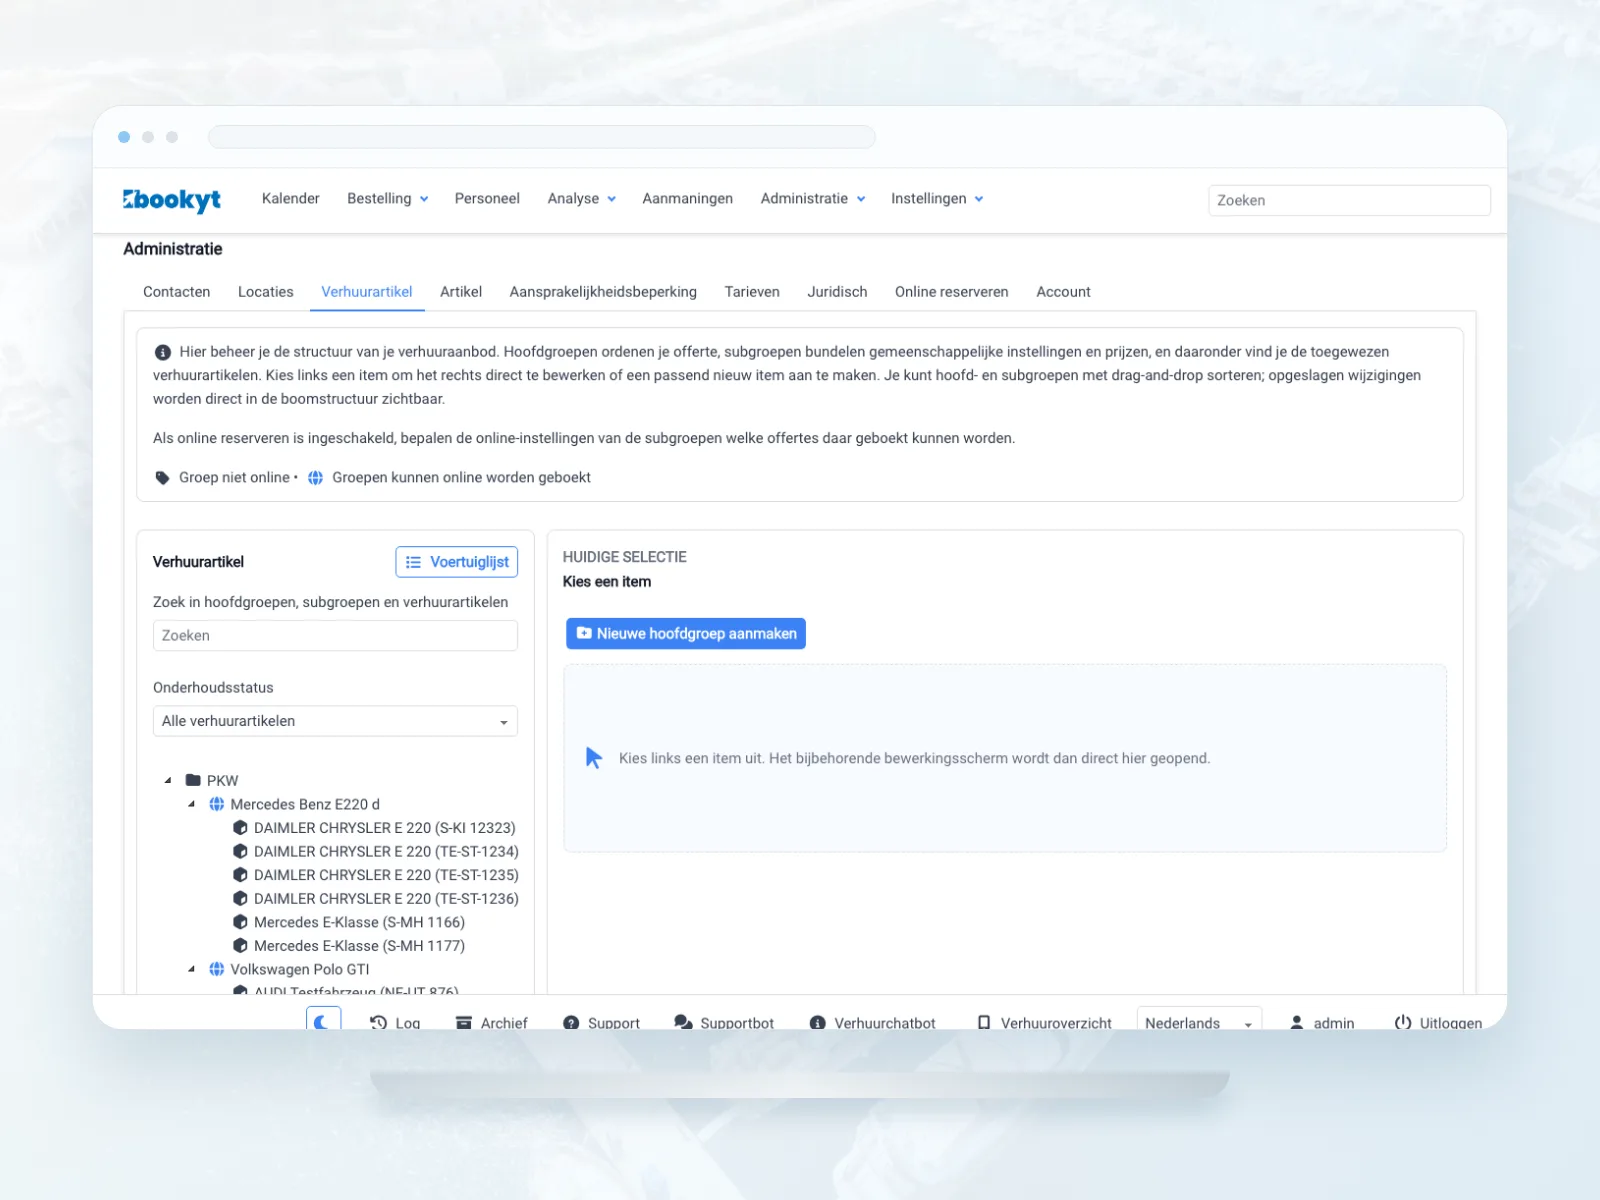
Task: Open the Personeel menu item
Action: pyautogui.click(x=487, y=199)
